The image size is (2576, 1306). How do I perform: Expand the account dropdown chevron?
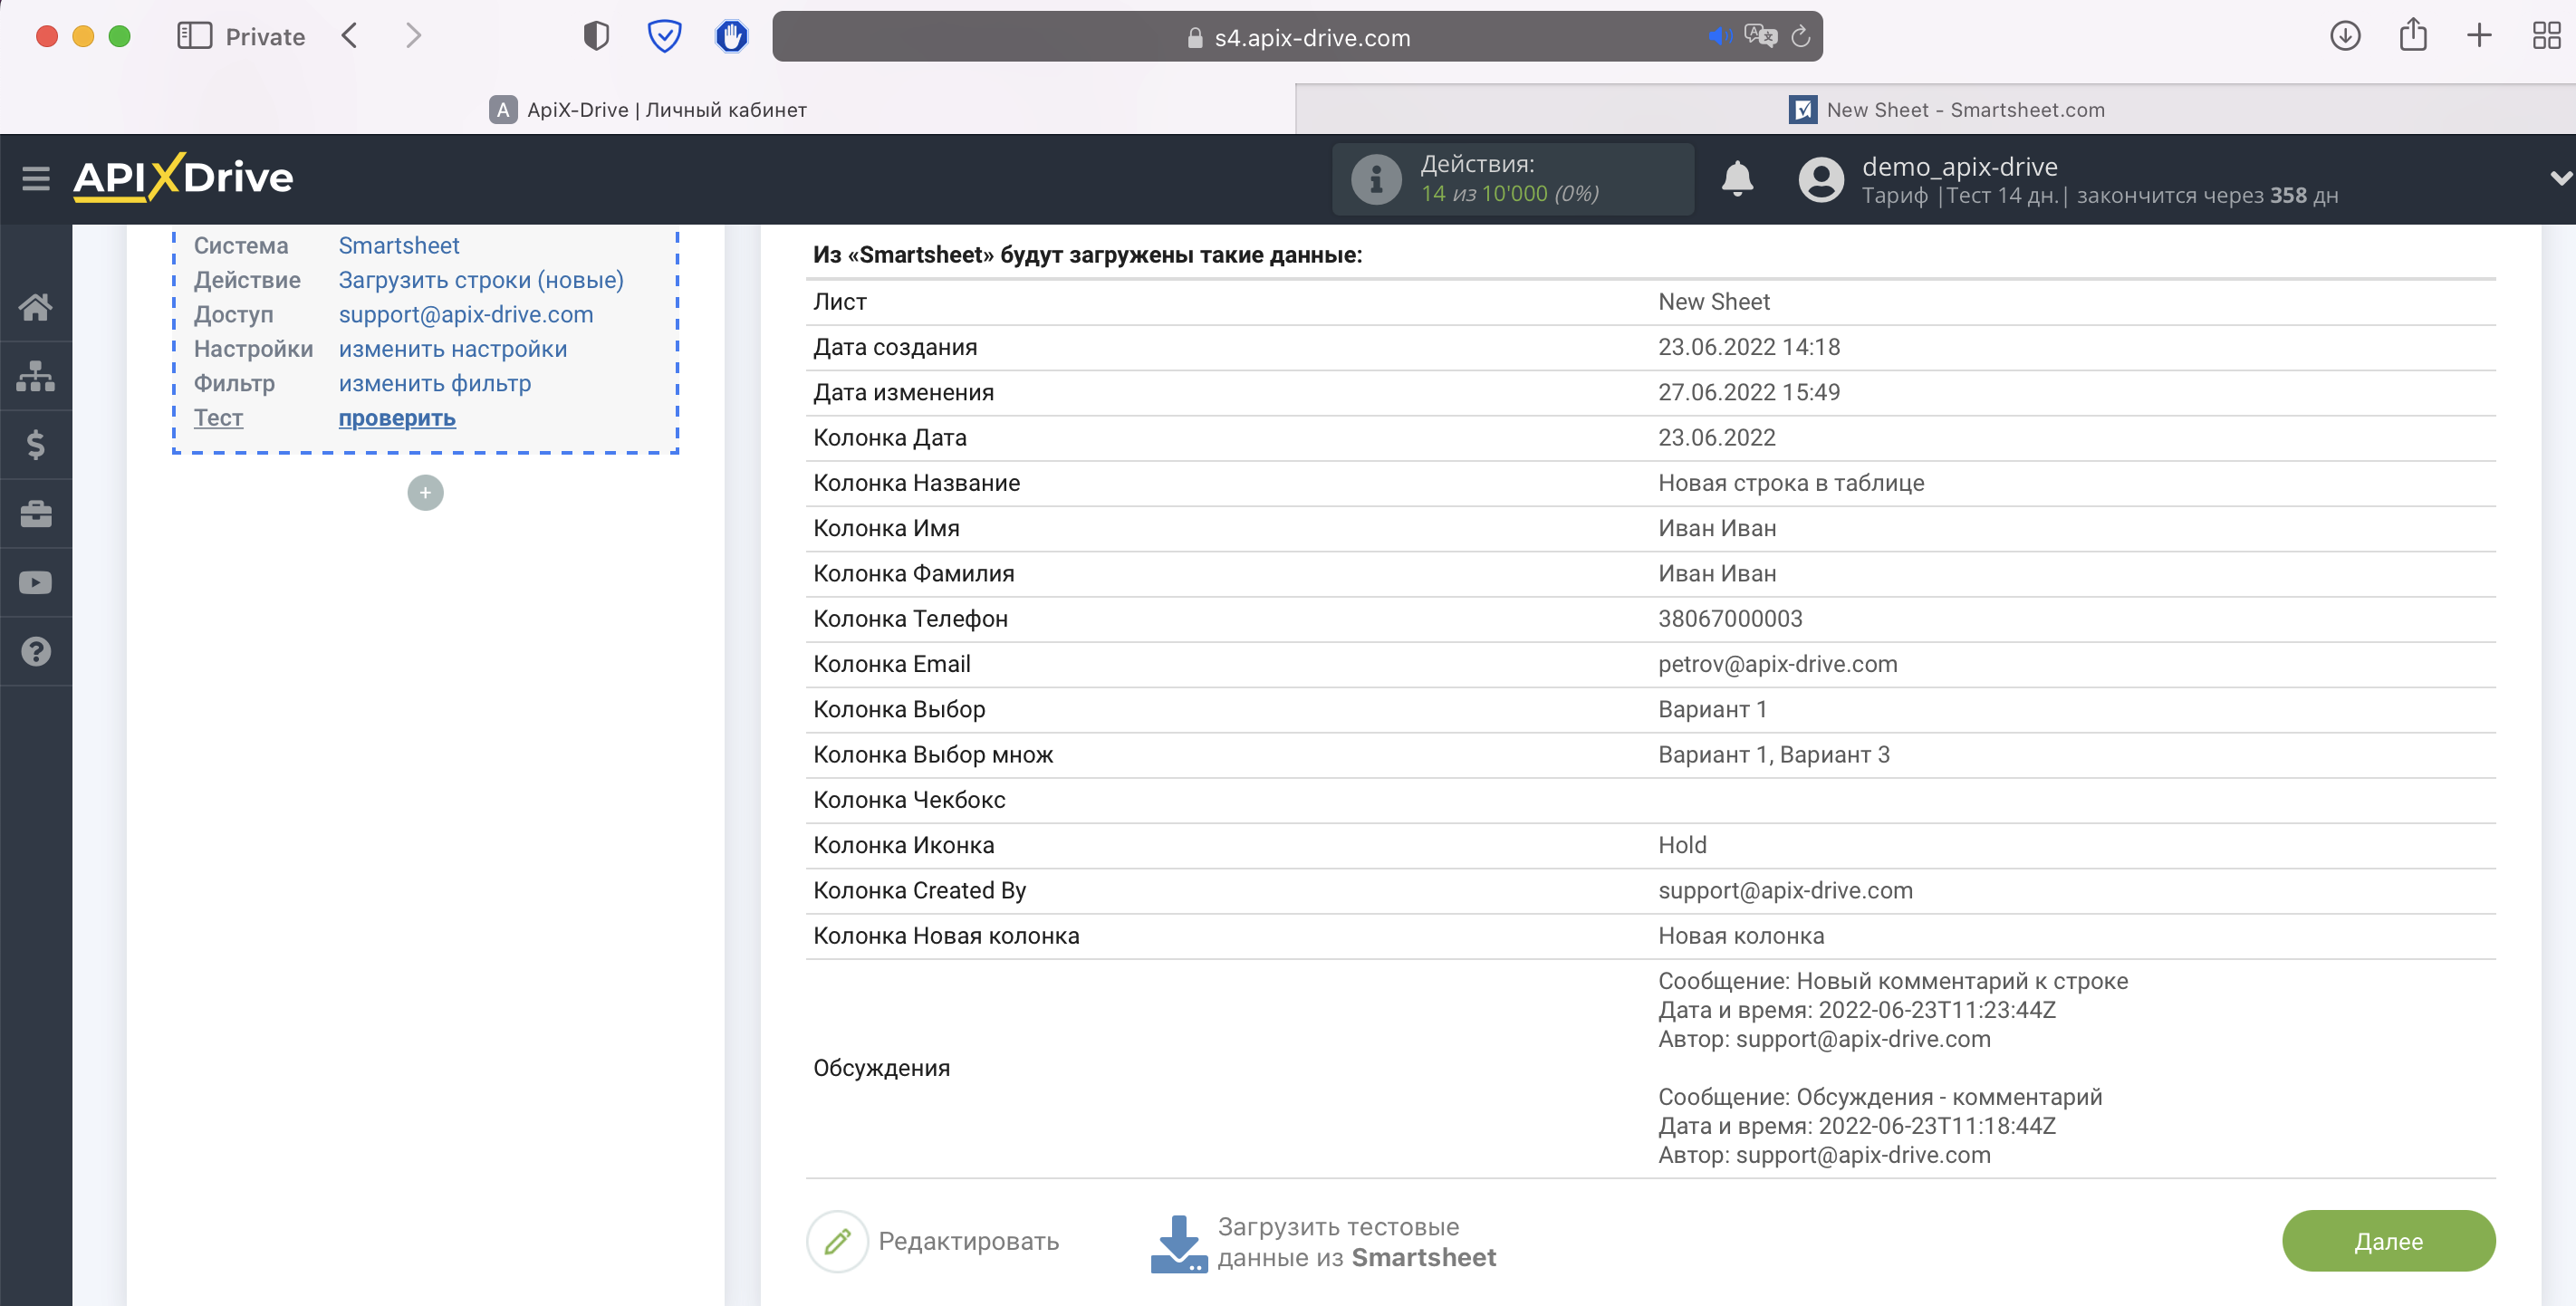point(2560,178)
